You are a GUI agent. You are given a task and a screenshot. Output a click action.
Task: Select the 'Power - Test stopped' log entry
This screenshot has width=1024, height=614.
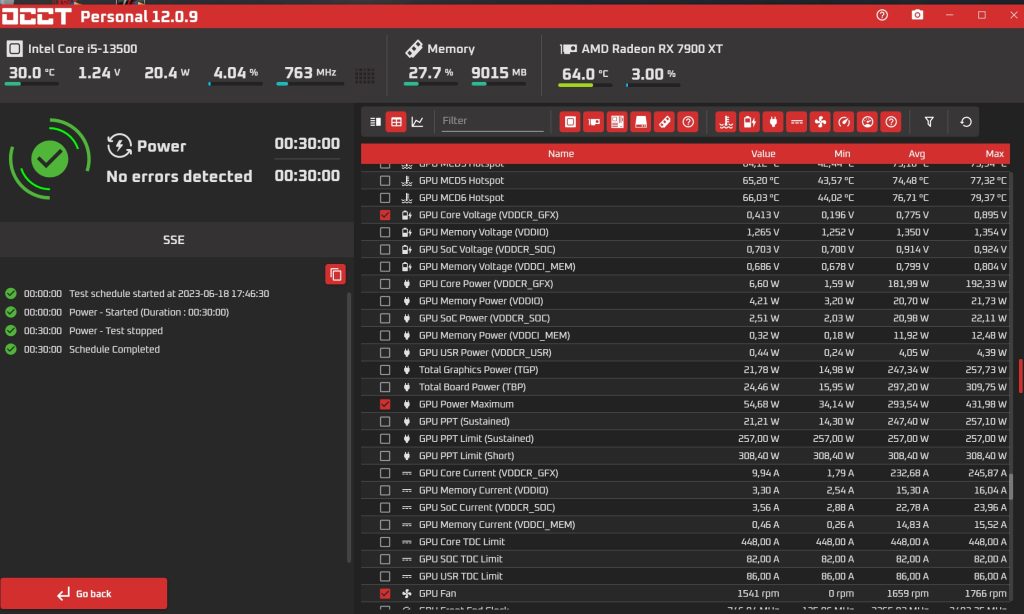coord(116,331)
